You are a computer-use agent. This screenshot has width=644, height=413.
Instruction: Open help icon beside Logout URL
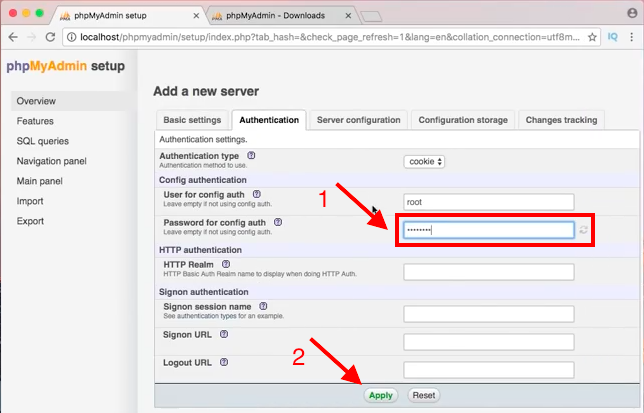(x=224, y=362)
